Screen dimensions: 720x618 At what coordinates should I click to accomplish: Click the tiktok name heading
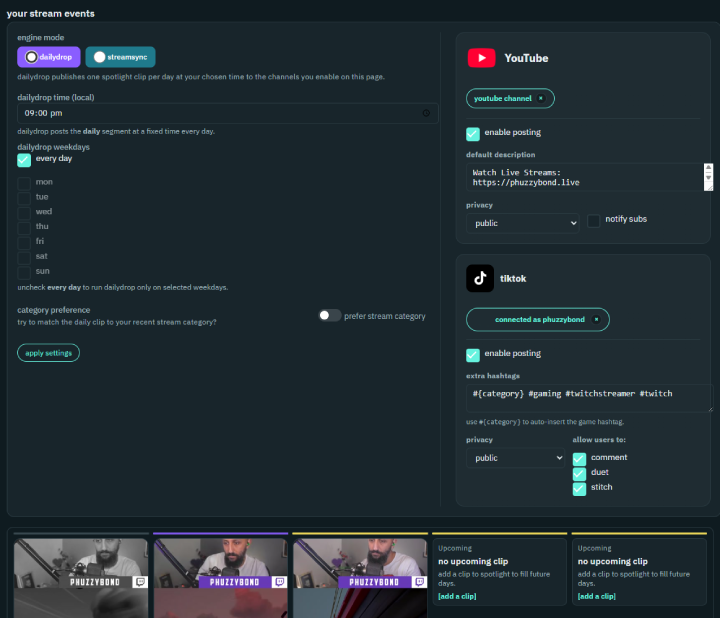[513, 278]
